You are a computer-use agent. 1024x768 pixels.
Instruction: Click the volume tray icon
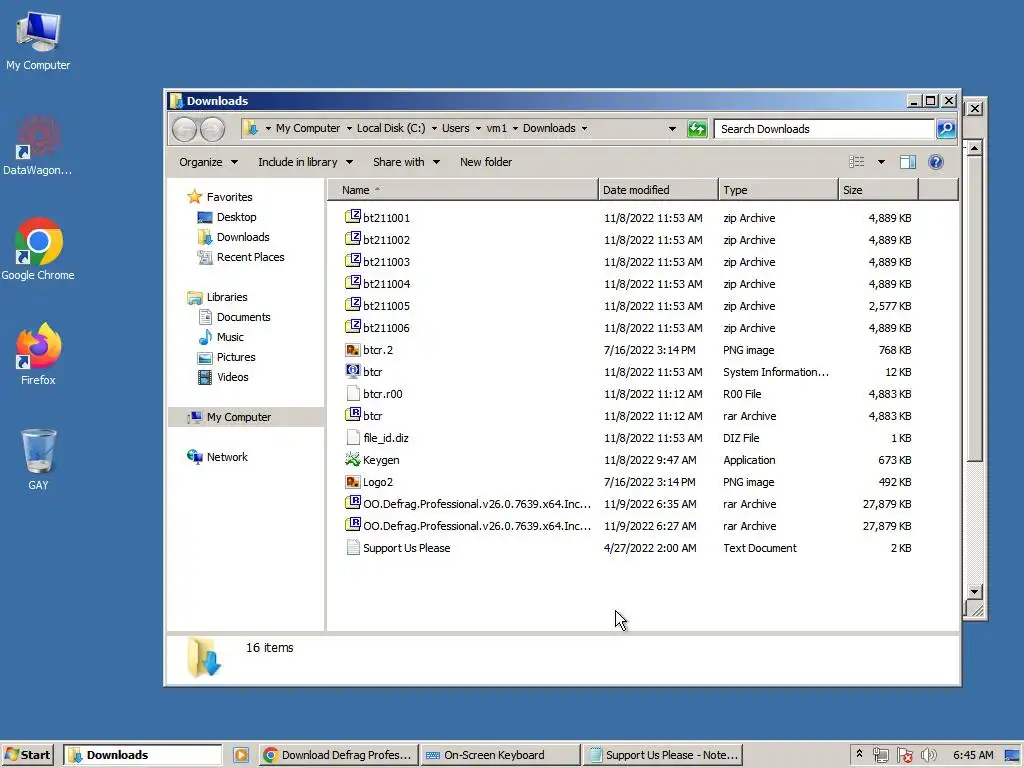click(928, 755)
